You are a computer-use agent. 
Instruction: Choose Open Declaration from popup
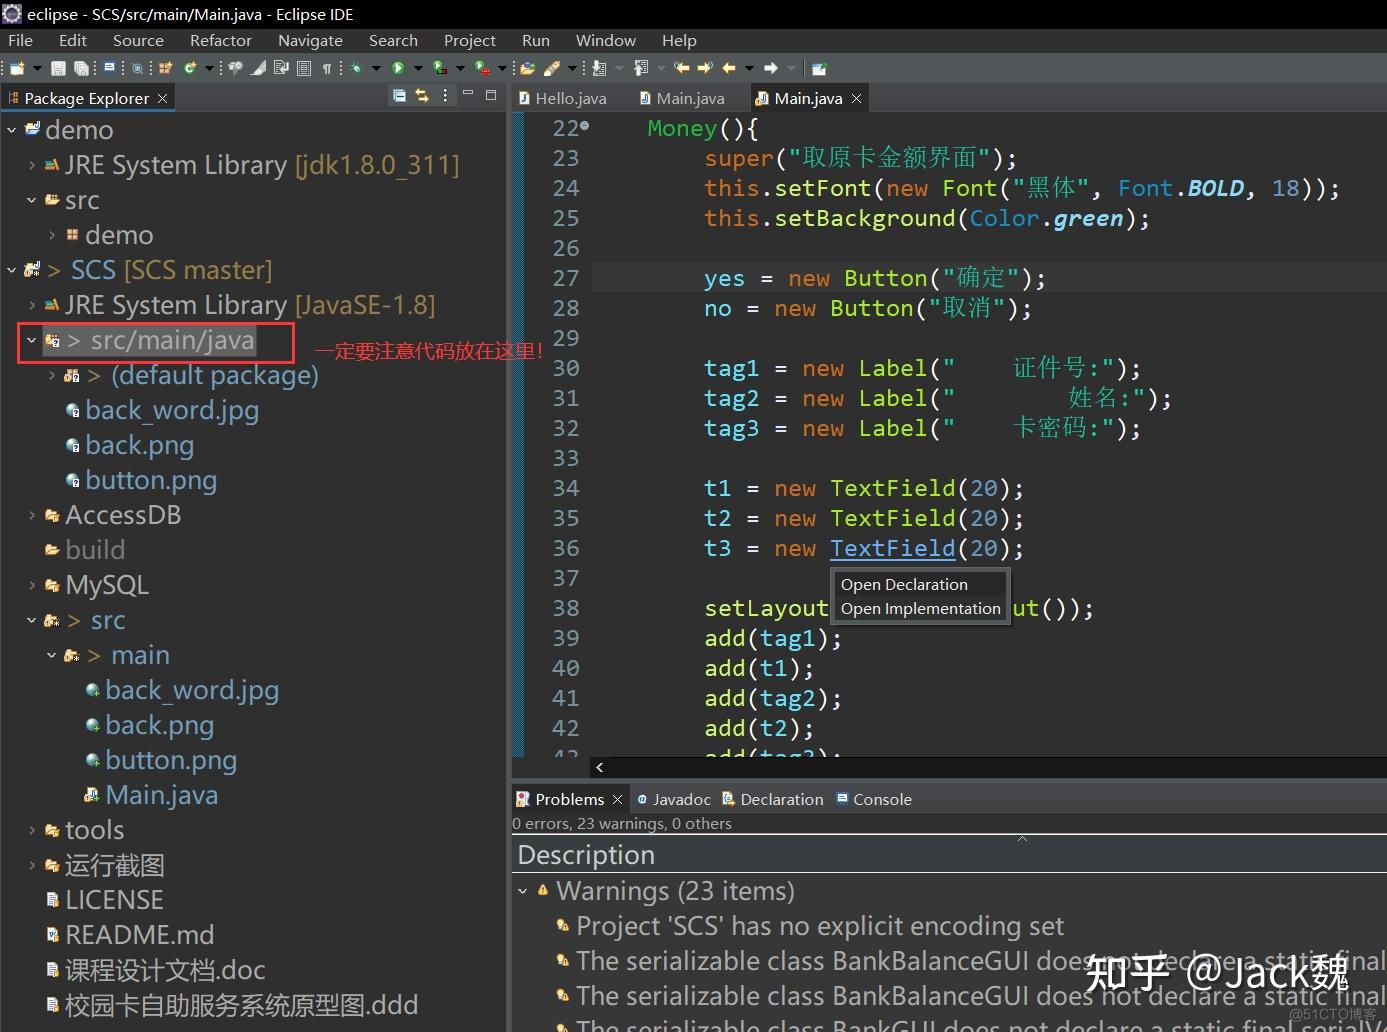pyautogui.click(x=904, y=584)
